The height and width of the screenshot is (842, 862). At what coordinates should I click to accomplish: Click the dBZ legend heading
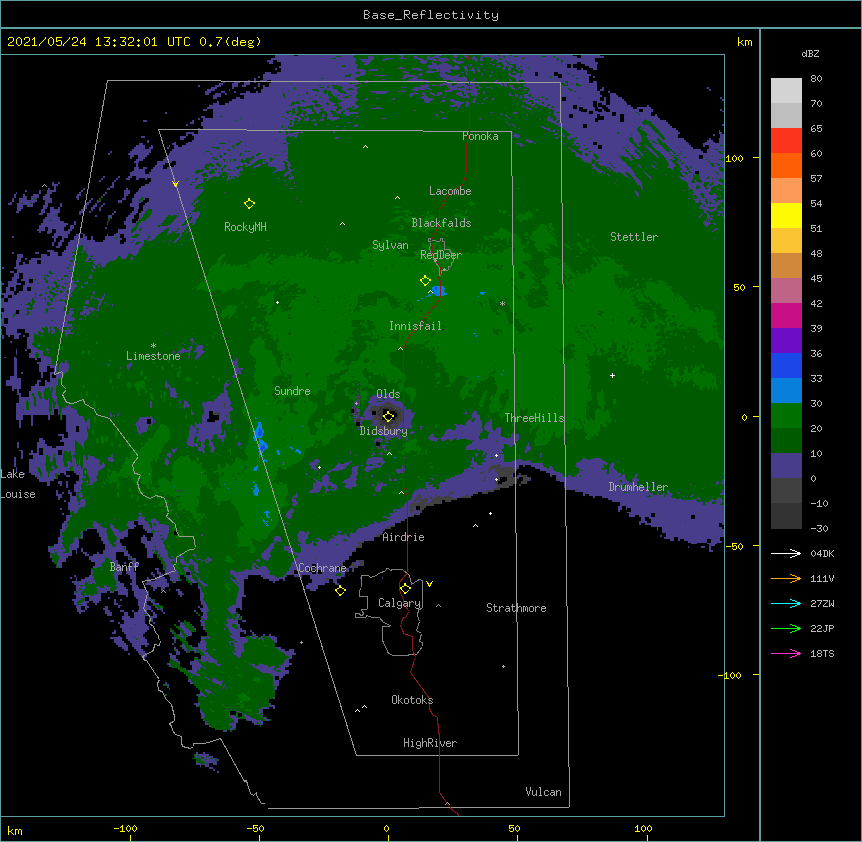(x=810, y=54)
